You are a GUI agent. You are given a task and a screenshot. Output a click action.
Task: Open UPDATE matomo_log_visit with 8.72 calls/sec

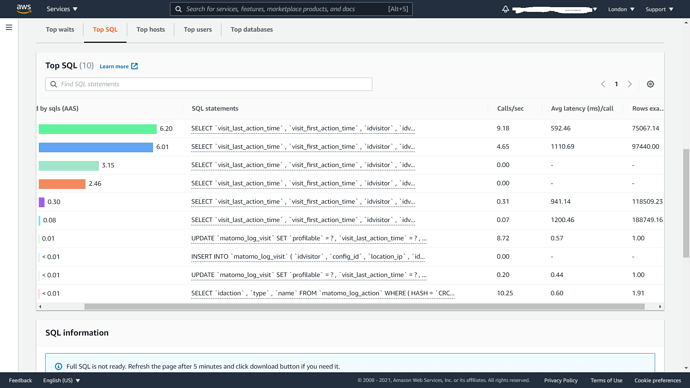point(308,238)
